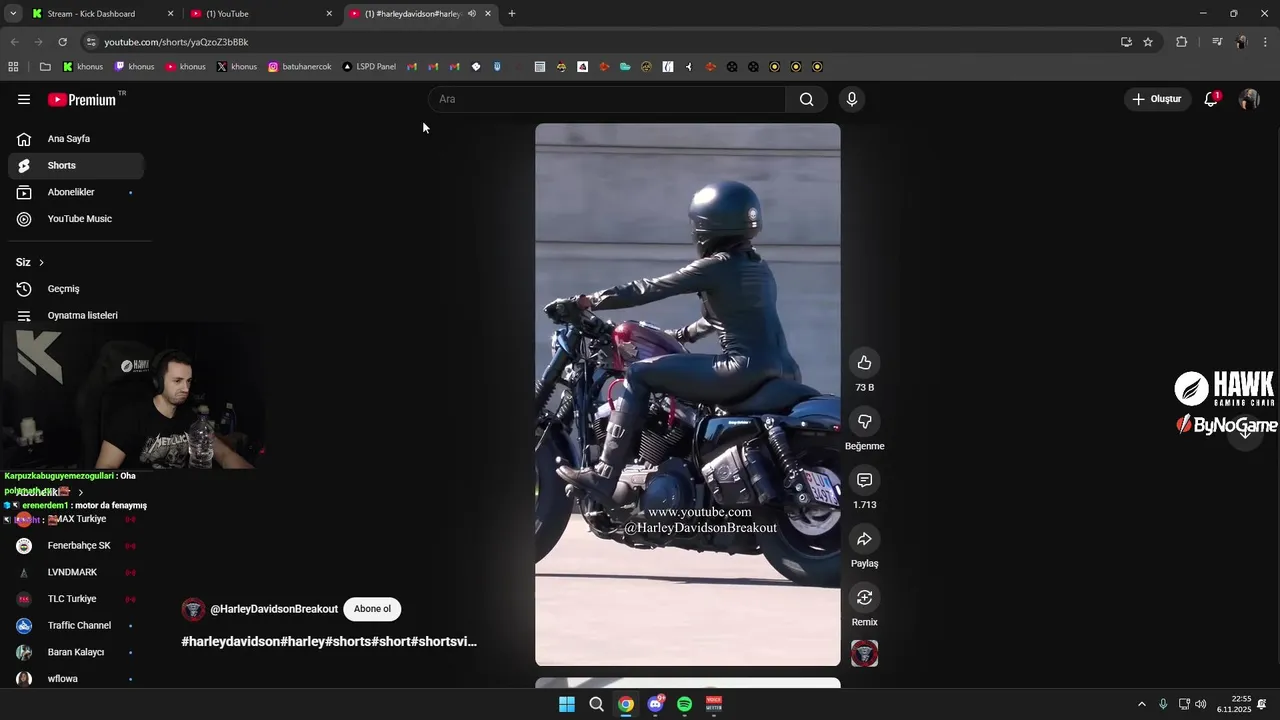Viewport: 1280px width, 720px height.
Task: Click the #harleydavidson hashtag title
Action: point(329,641)
